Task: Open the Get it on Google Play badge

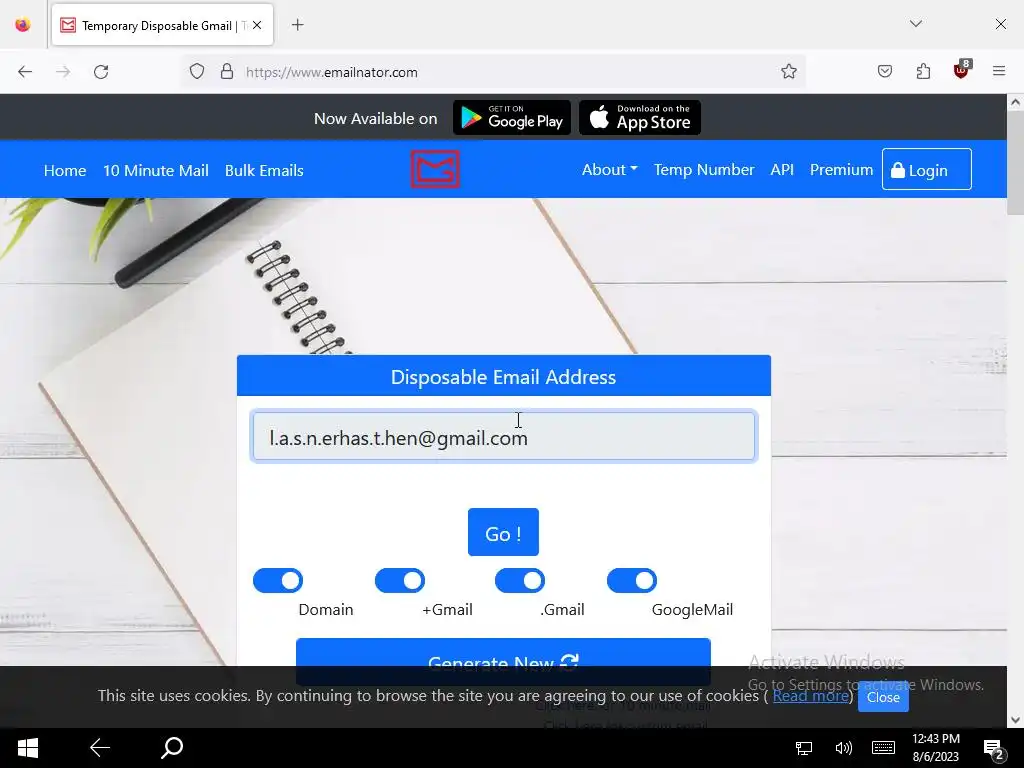Action: point(512,118)
